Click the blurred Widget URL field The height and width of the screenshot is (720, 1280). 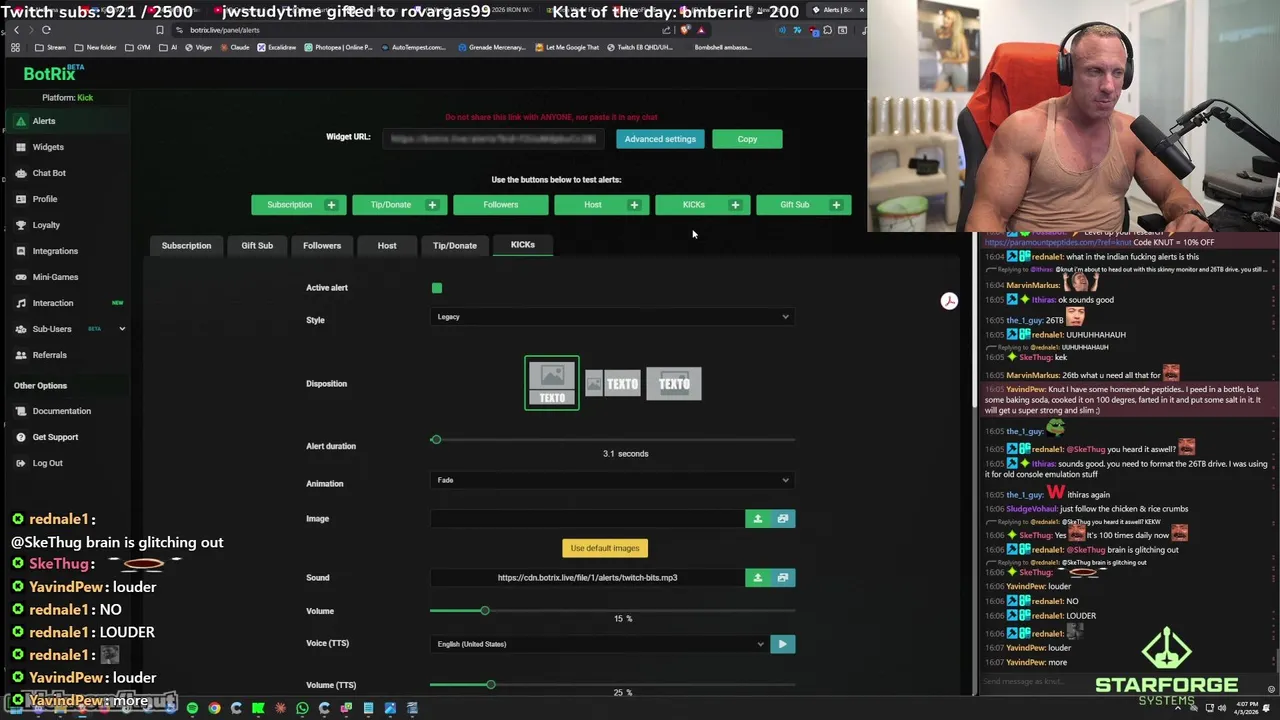[494, 139]
